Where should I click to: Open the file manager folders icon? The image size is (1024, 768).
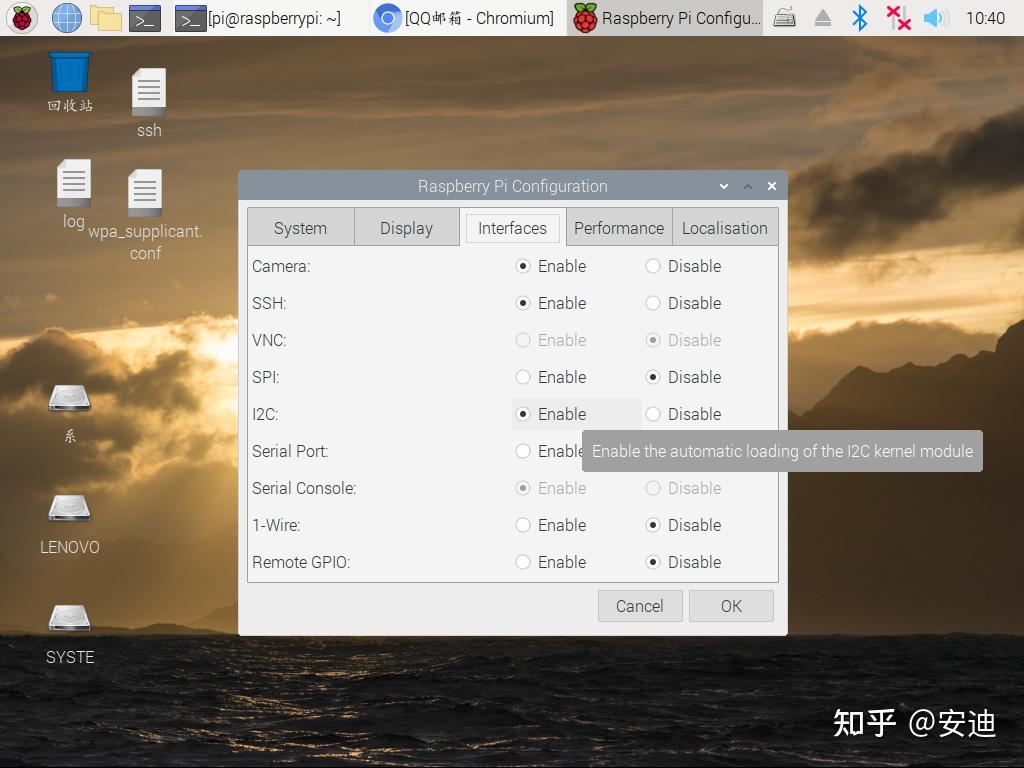point(106,18)
